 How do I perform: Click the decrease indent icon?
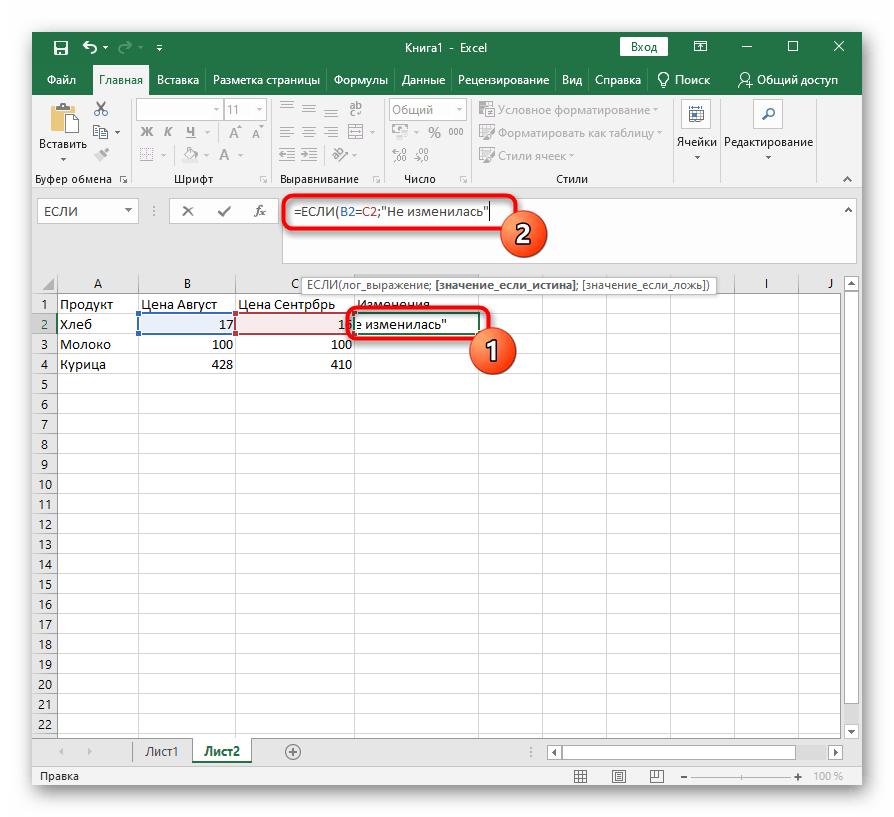[x=287, y=155]
